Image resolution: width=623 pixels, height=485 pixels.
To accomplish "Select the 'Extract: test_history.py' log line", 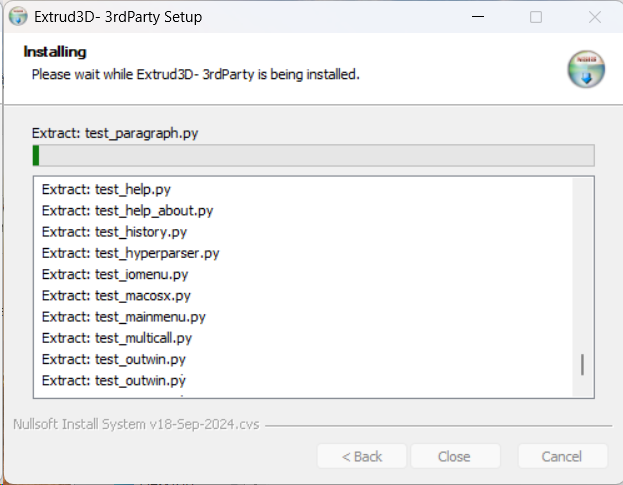I will coord(114,232).
